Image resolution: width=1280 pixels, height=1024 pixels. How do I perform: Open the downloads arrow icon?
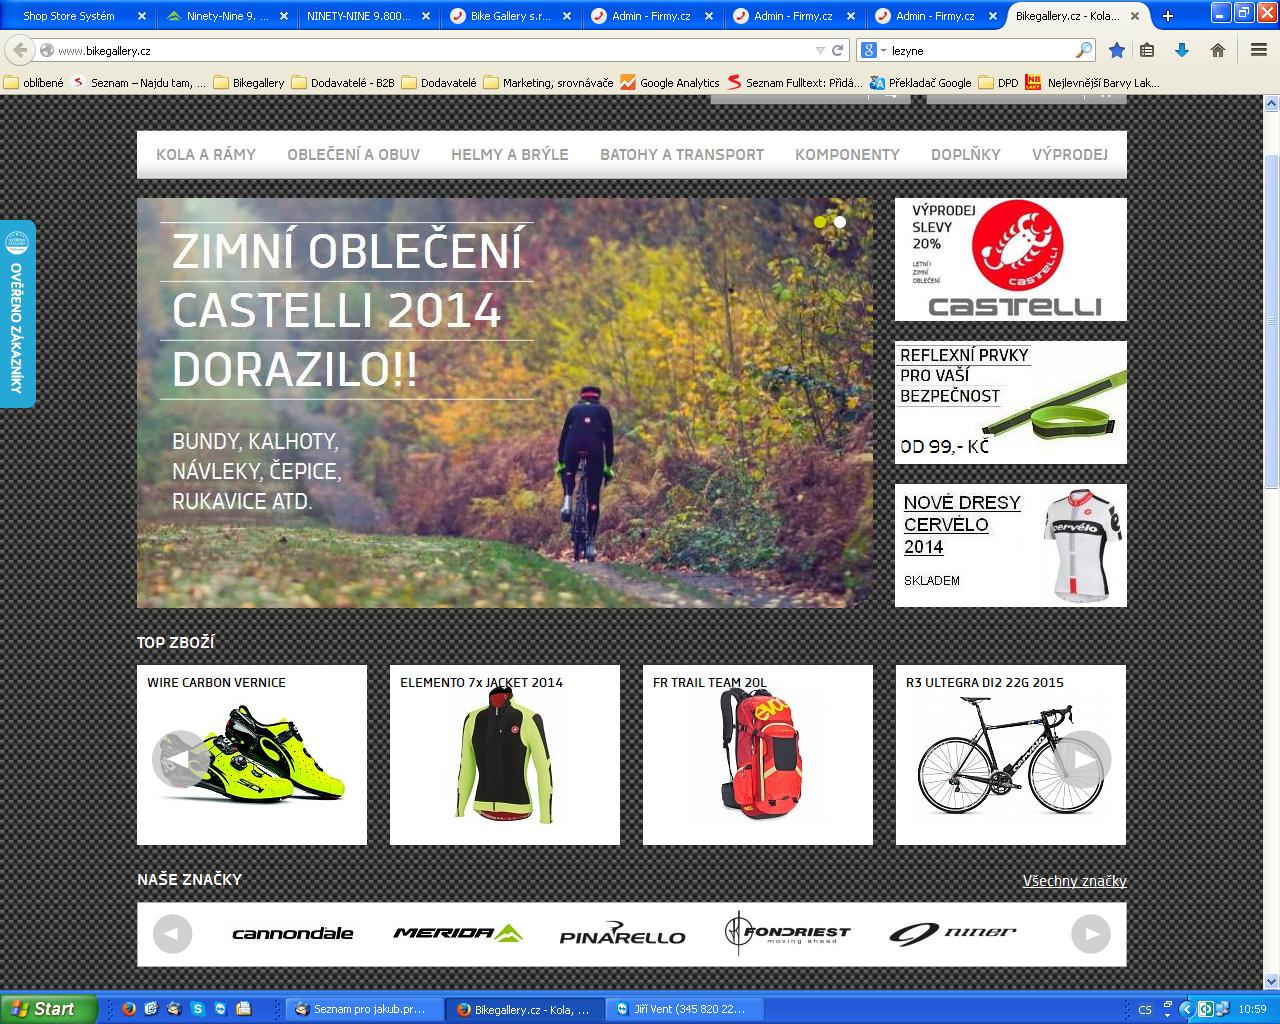click(x=1182, y=50)
